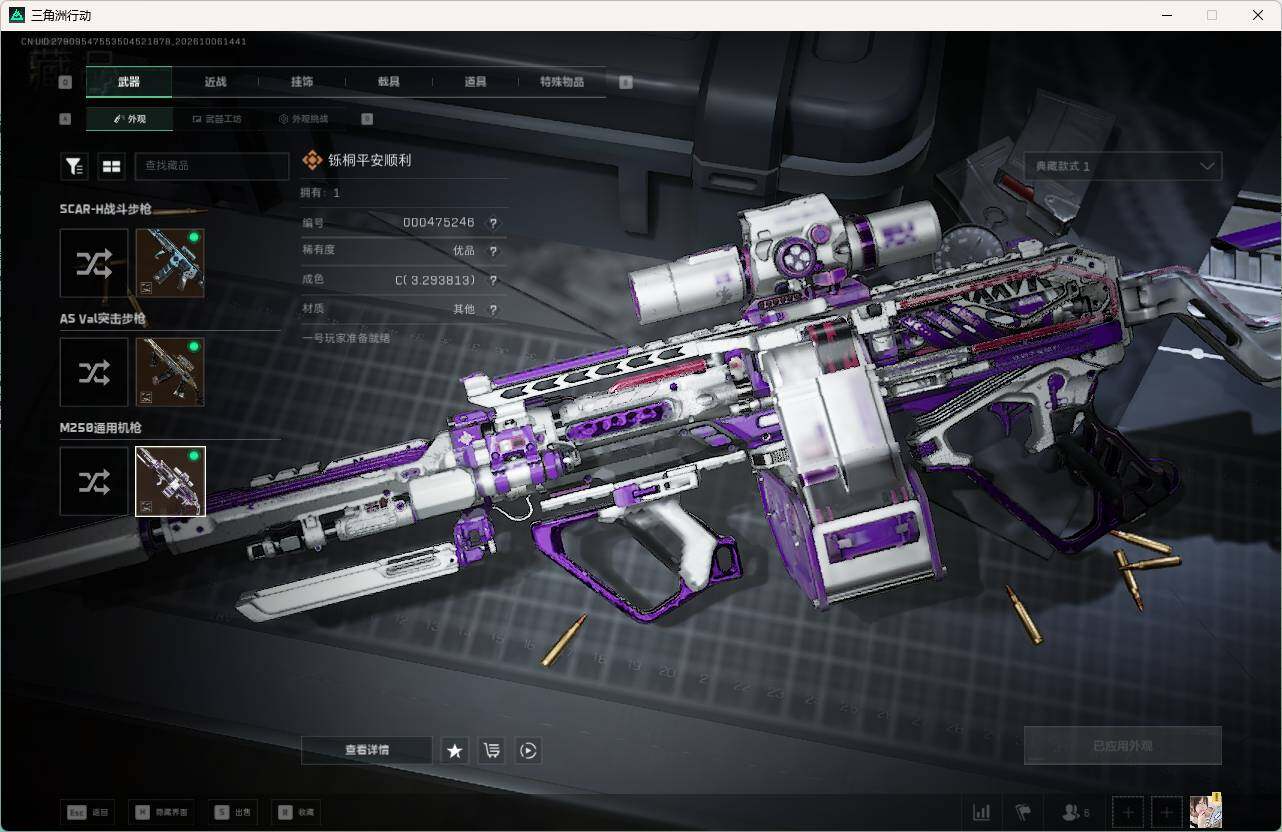Play the skin preview video
This screenshot has height=832, width=1282.
tap(528, 750)
